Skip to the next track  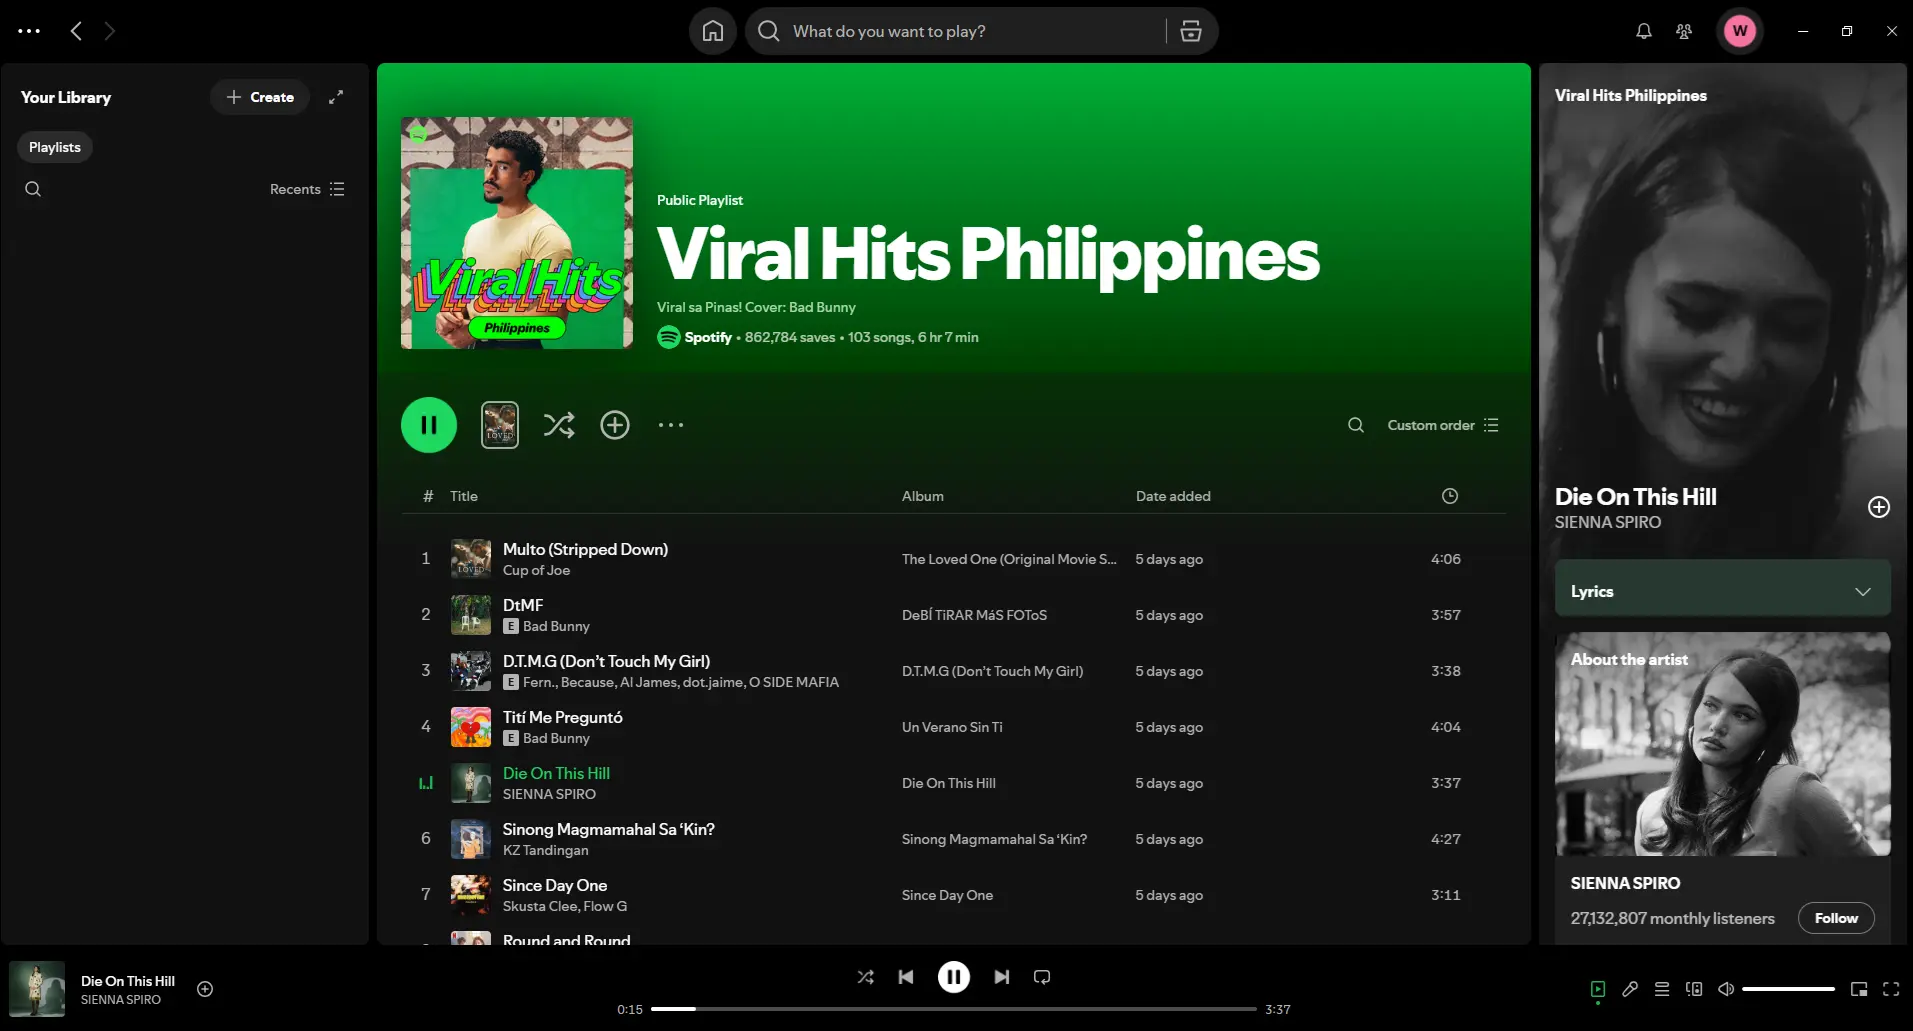pos(1002,977)
